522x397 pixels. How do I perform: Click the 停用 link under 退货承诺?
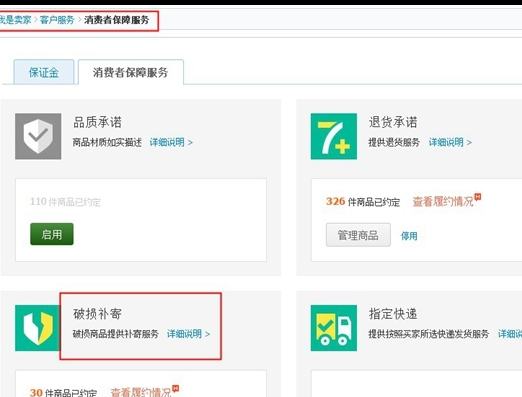pyautogui.click(x=409, y=236)
